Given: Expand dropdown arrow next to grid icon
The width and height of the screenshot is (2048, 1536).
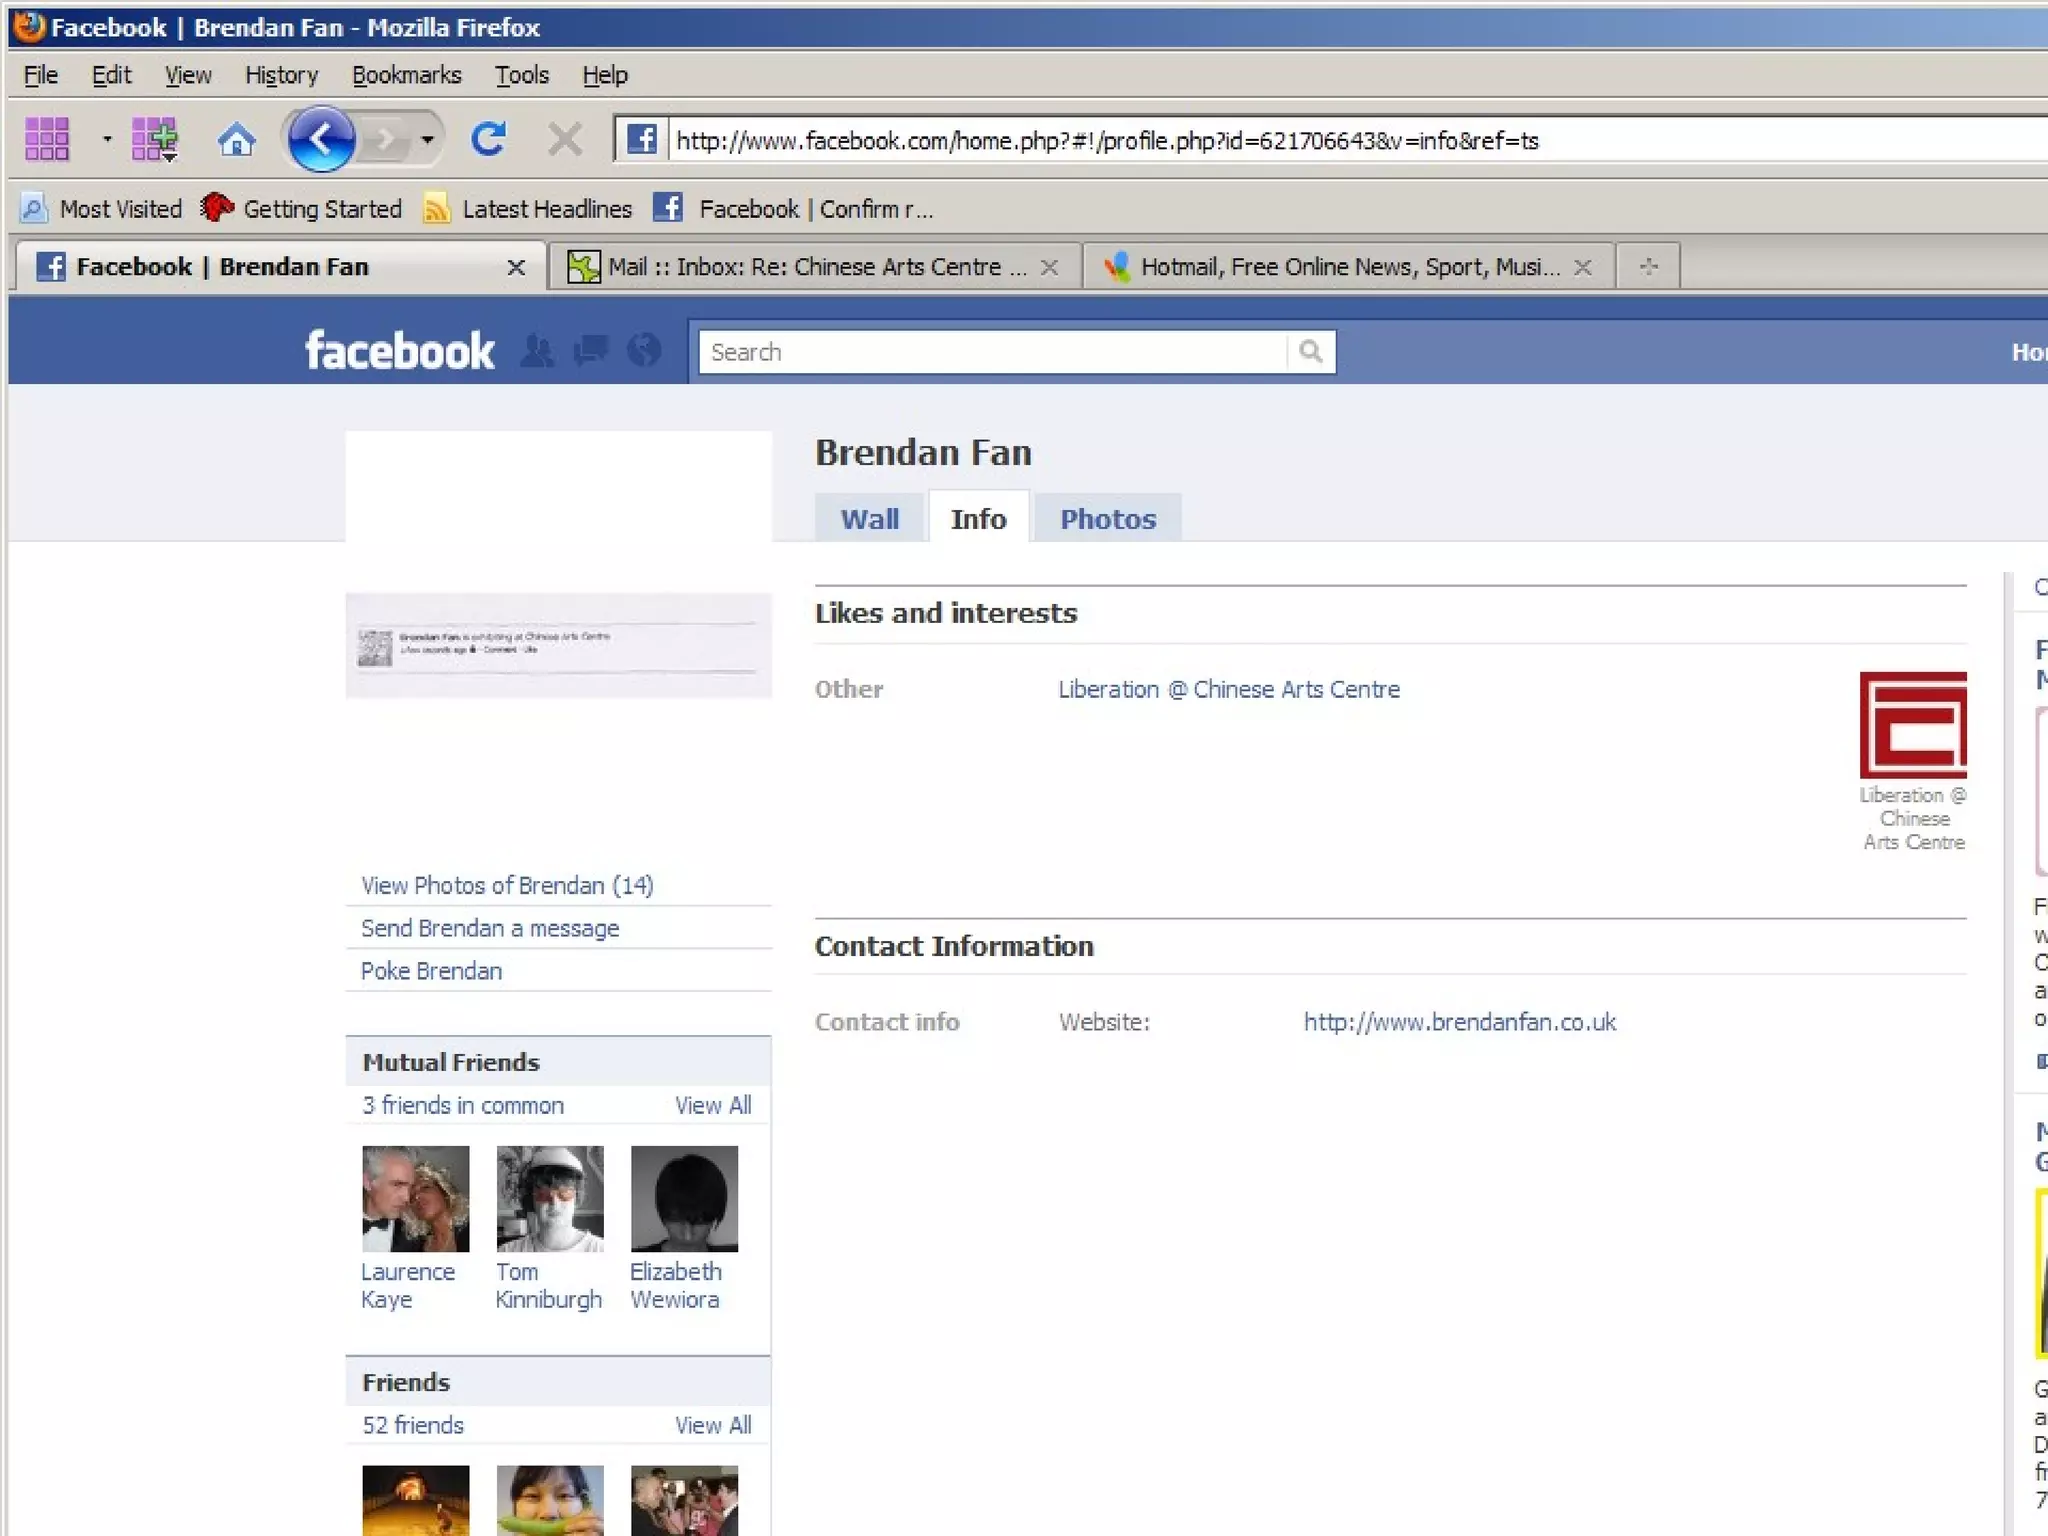Looking at the screenshot, I should point(107,140).
